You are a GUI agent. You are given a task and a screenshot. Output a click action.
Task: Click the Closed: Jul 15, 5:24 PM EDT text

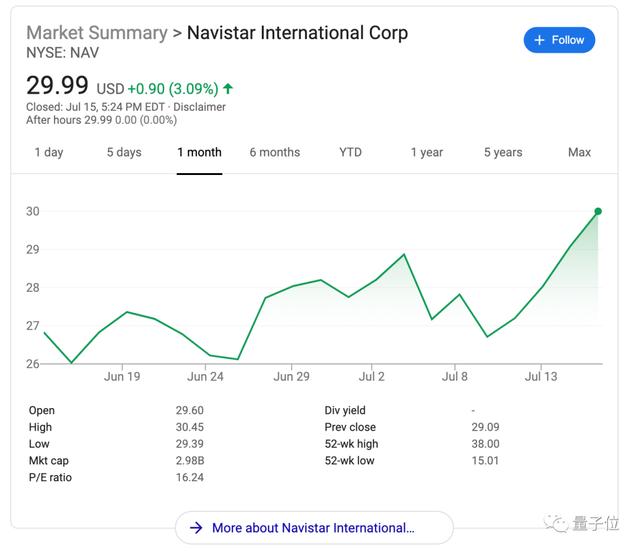pyautogui.click(x=95, y=107)
